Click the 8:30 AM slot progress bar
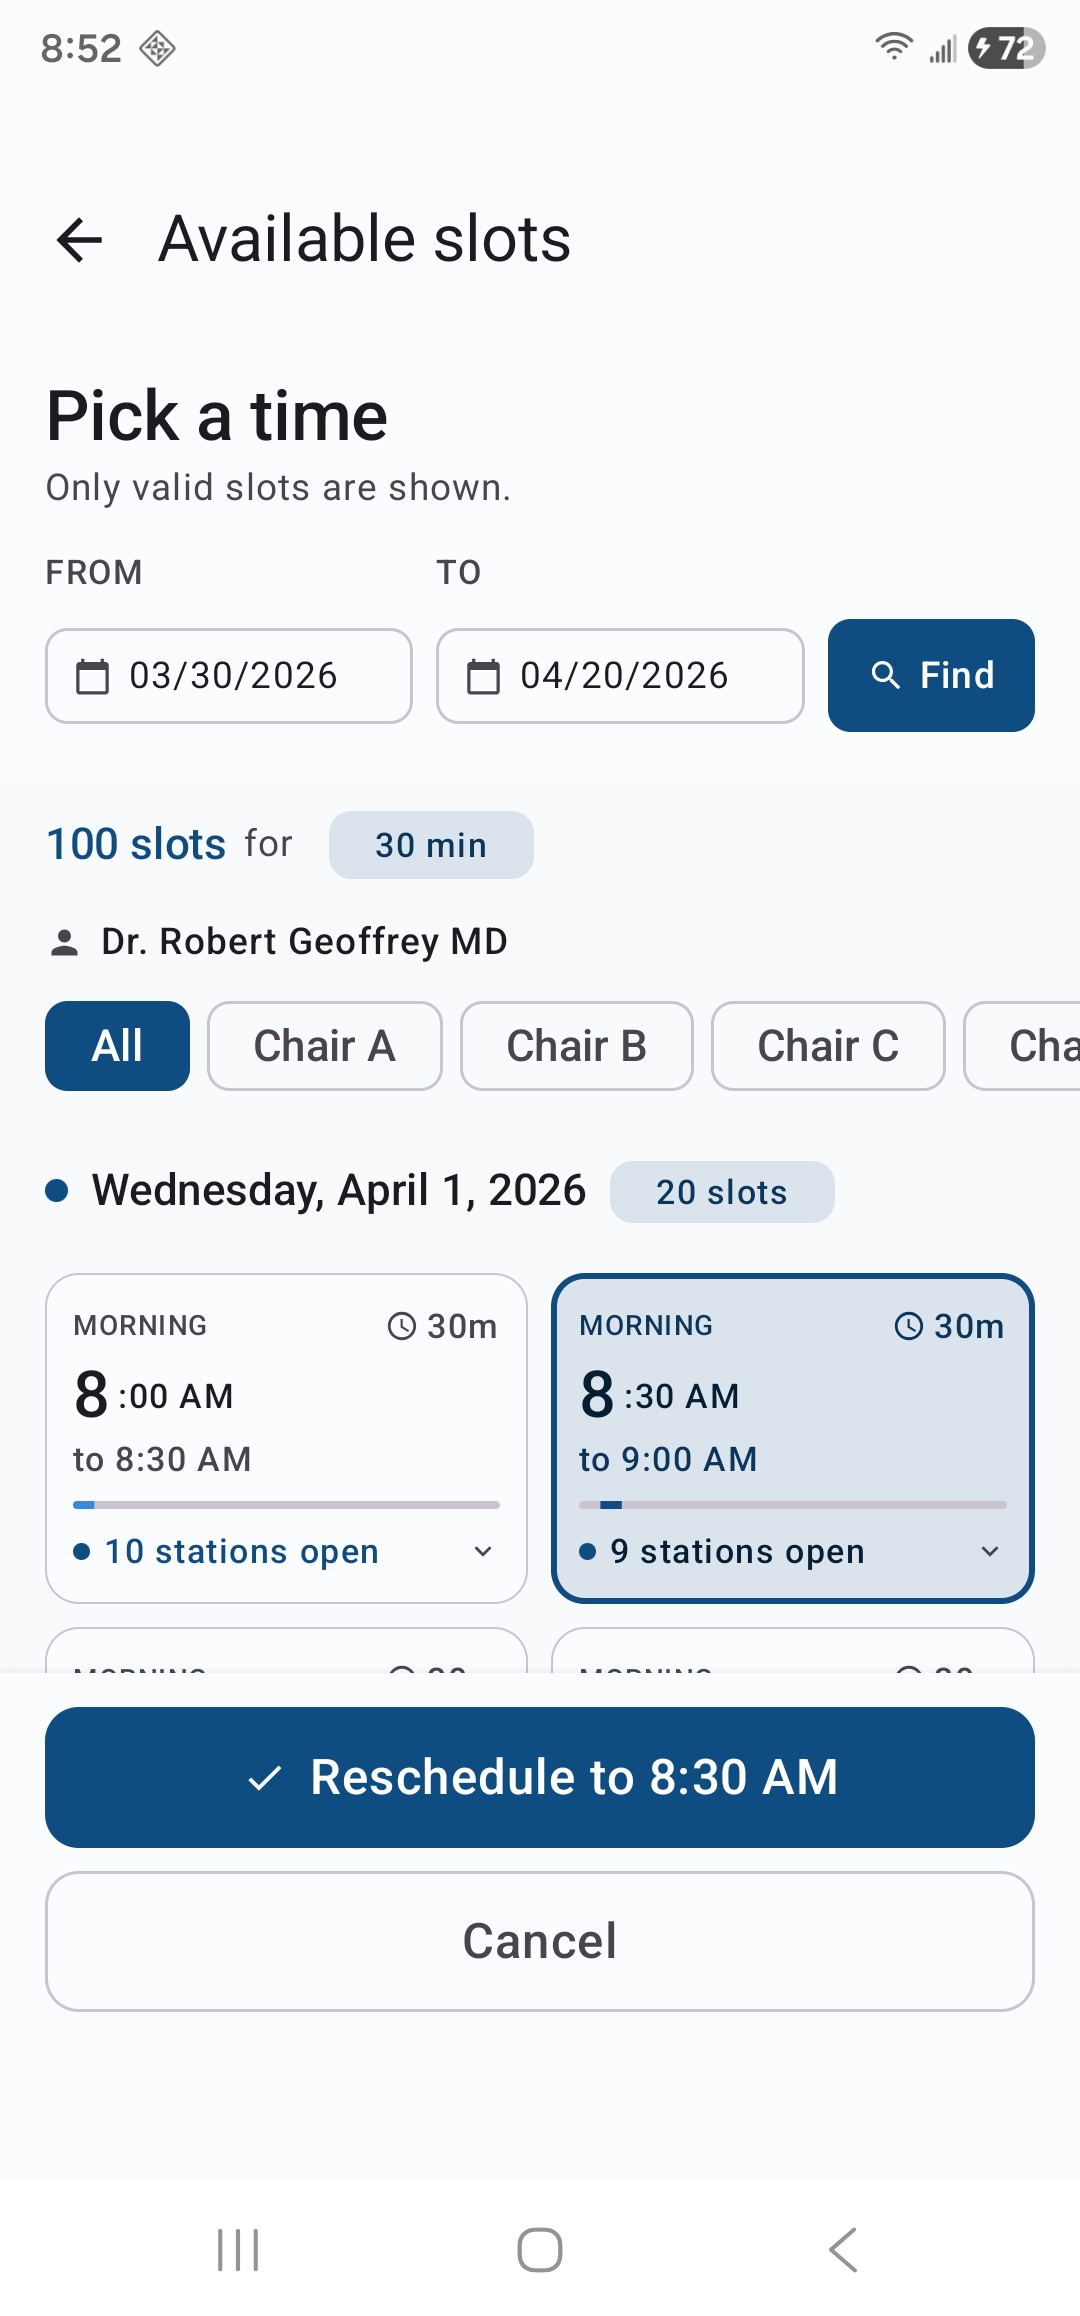Viewport: 1080px width, 2316px height. [793, 1505]
